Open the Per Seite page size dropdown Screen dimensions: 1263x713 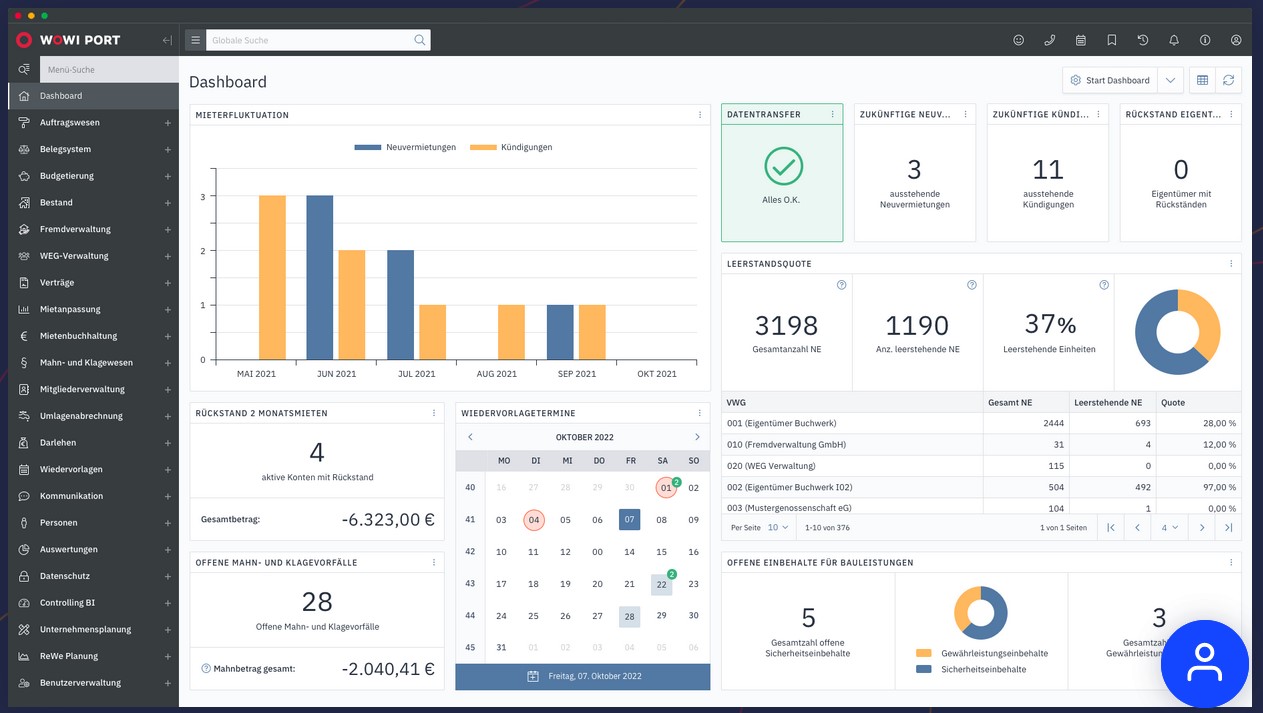pos(778,527)
